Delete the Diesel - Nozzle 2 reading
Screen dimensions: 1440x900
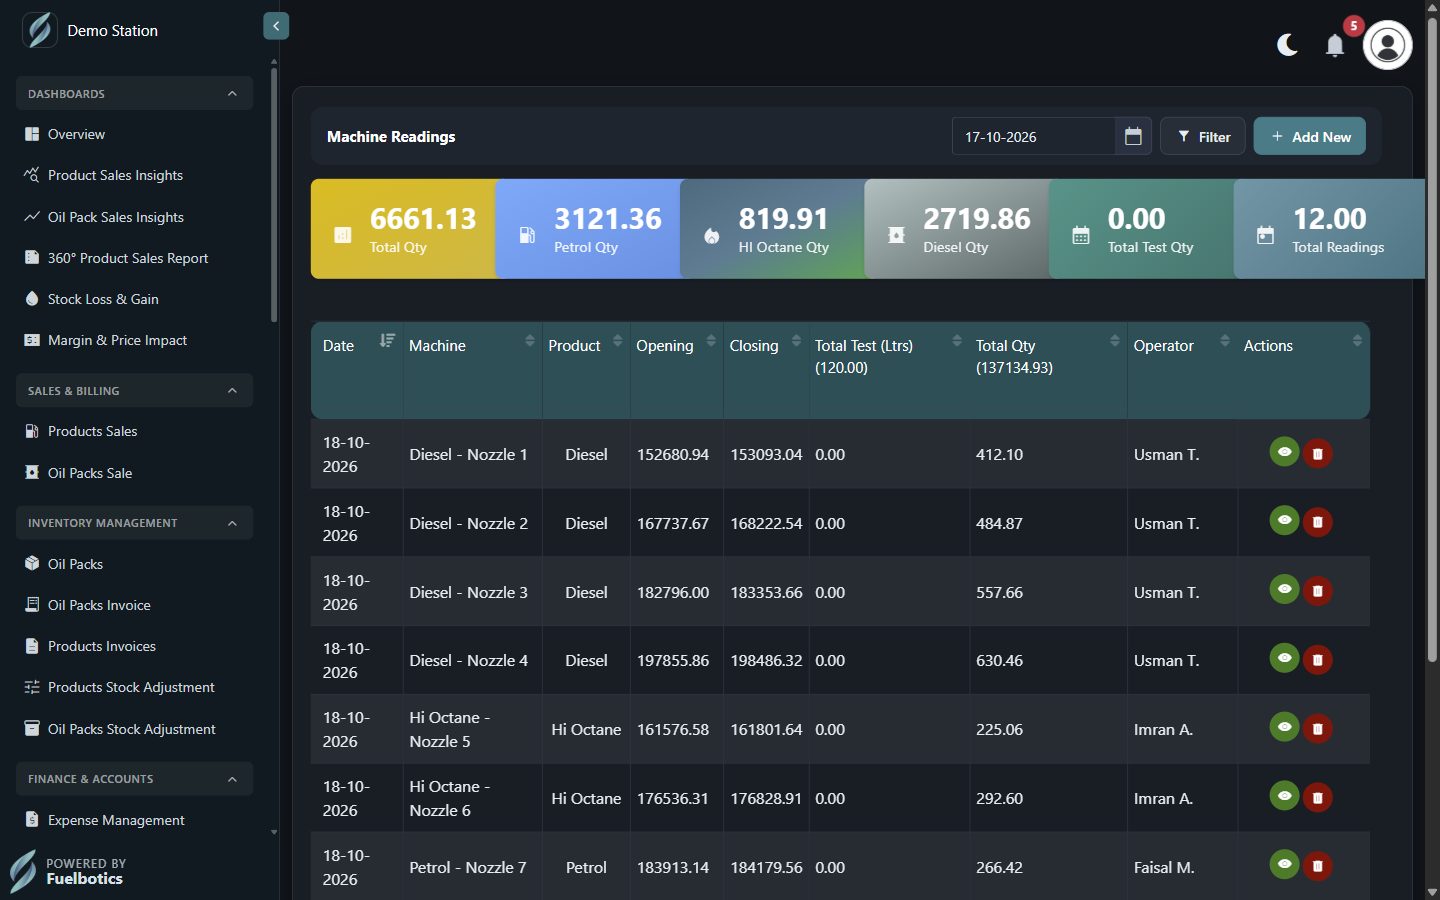(x=1318, y=522)
